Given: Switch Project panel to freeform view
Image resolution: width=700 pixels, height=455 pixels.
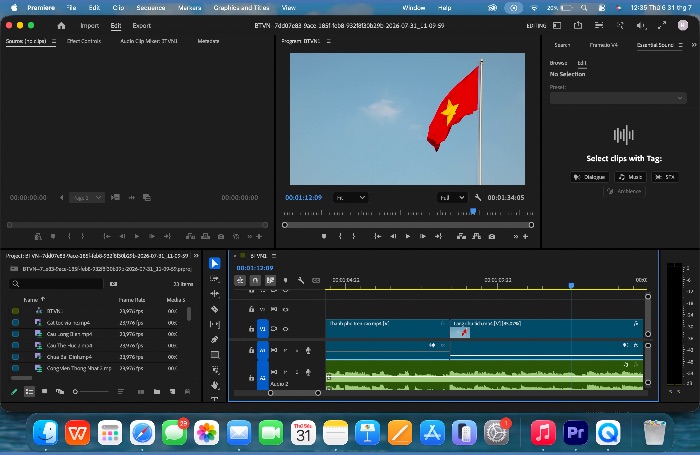Looking at the screenshot, I should pyautogui.click(x=60, y=392).
